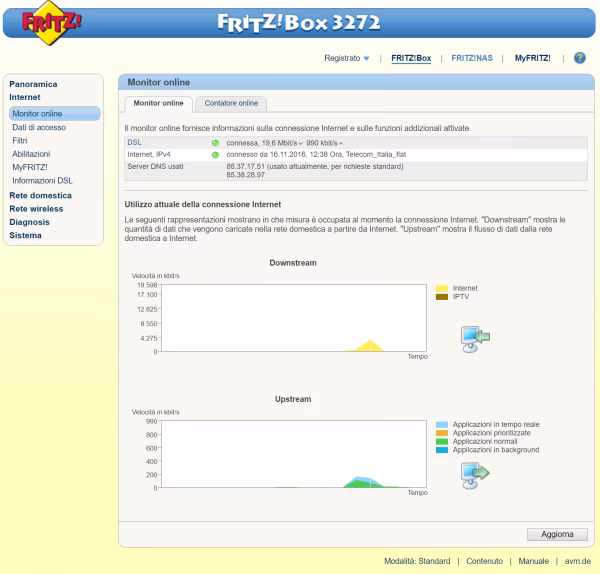Click the green Internet IPv4 status indicator

[x=215, y=155]
